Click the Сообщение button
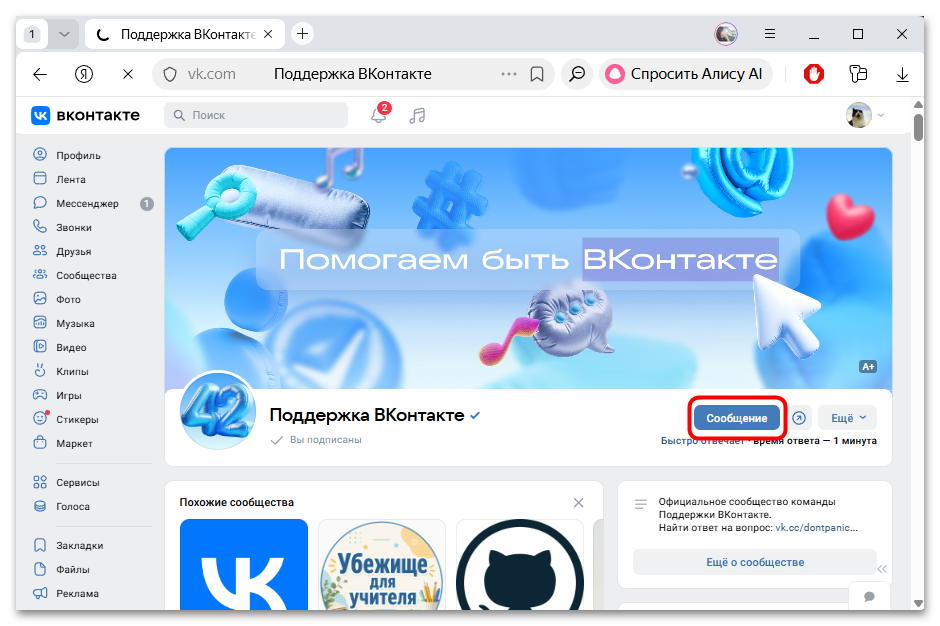940x626 pixels. [x=737, y=418]
